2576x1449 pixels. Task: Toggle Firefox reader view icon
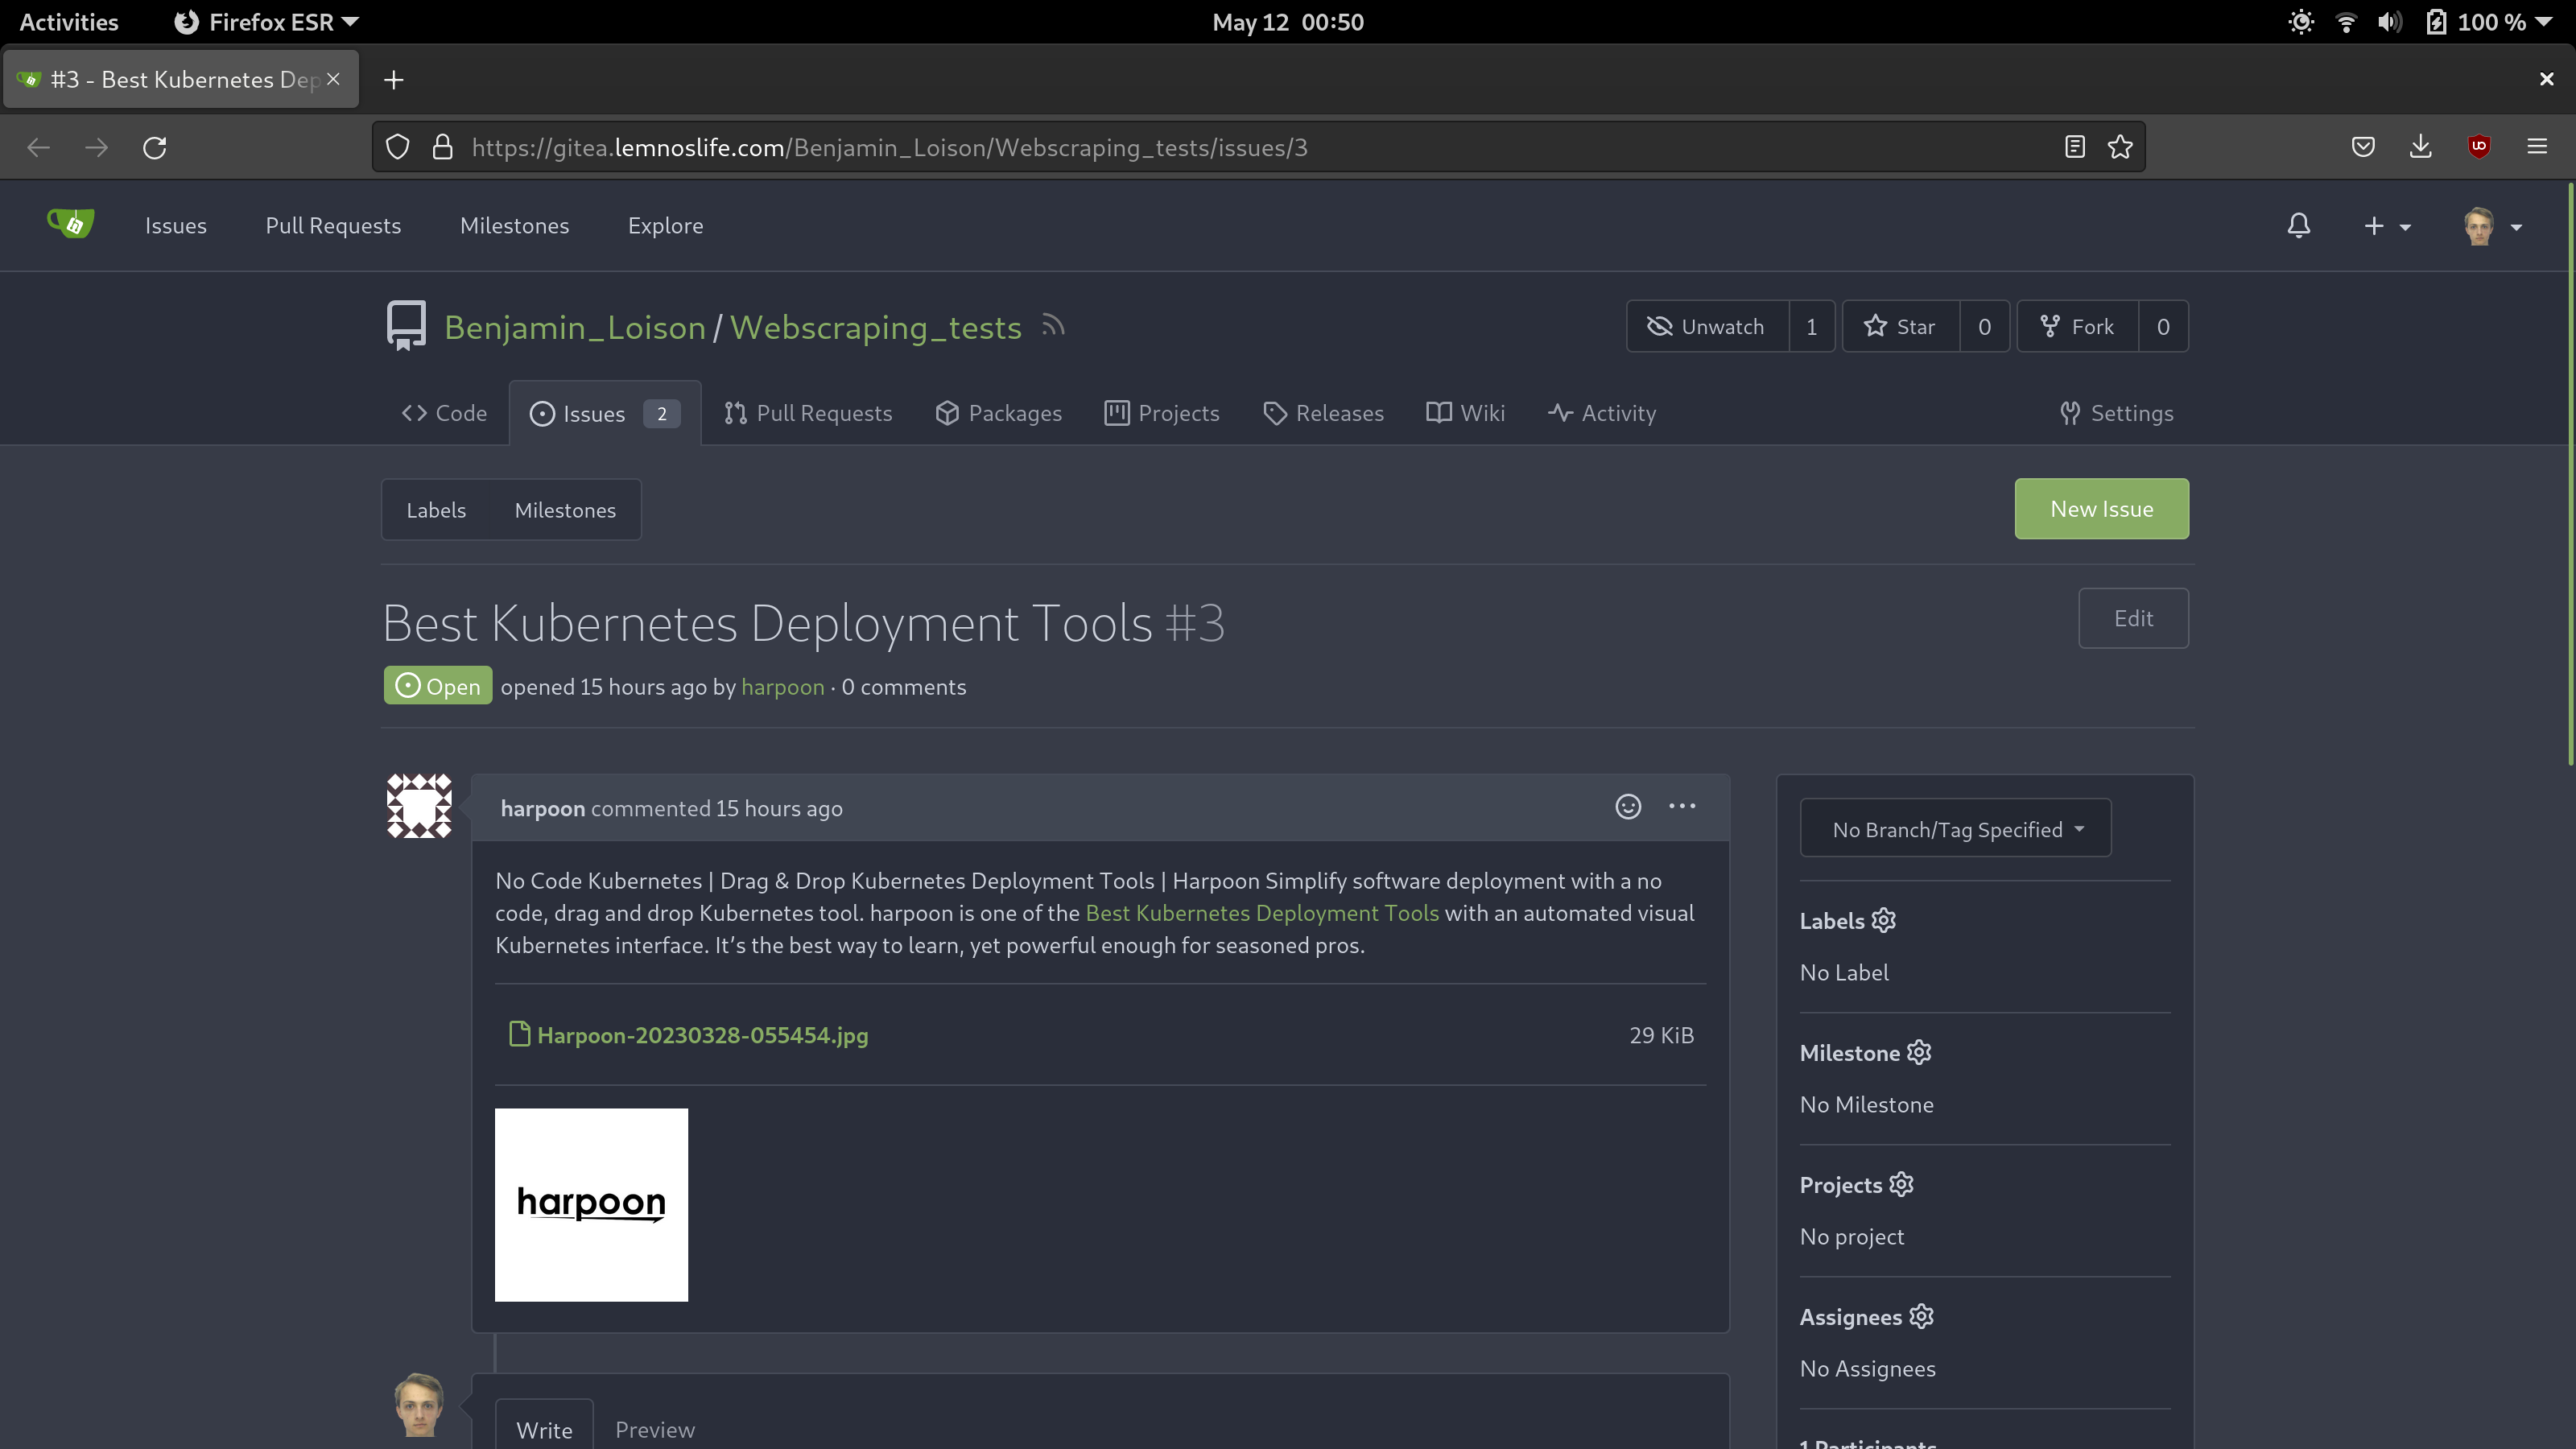2074,148
